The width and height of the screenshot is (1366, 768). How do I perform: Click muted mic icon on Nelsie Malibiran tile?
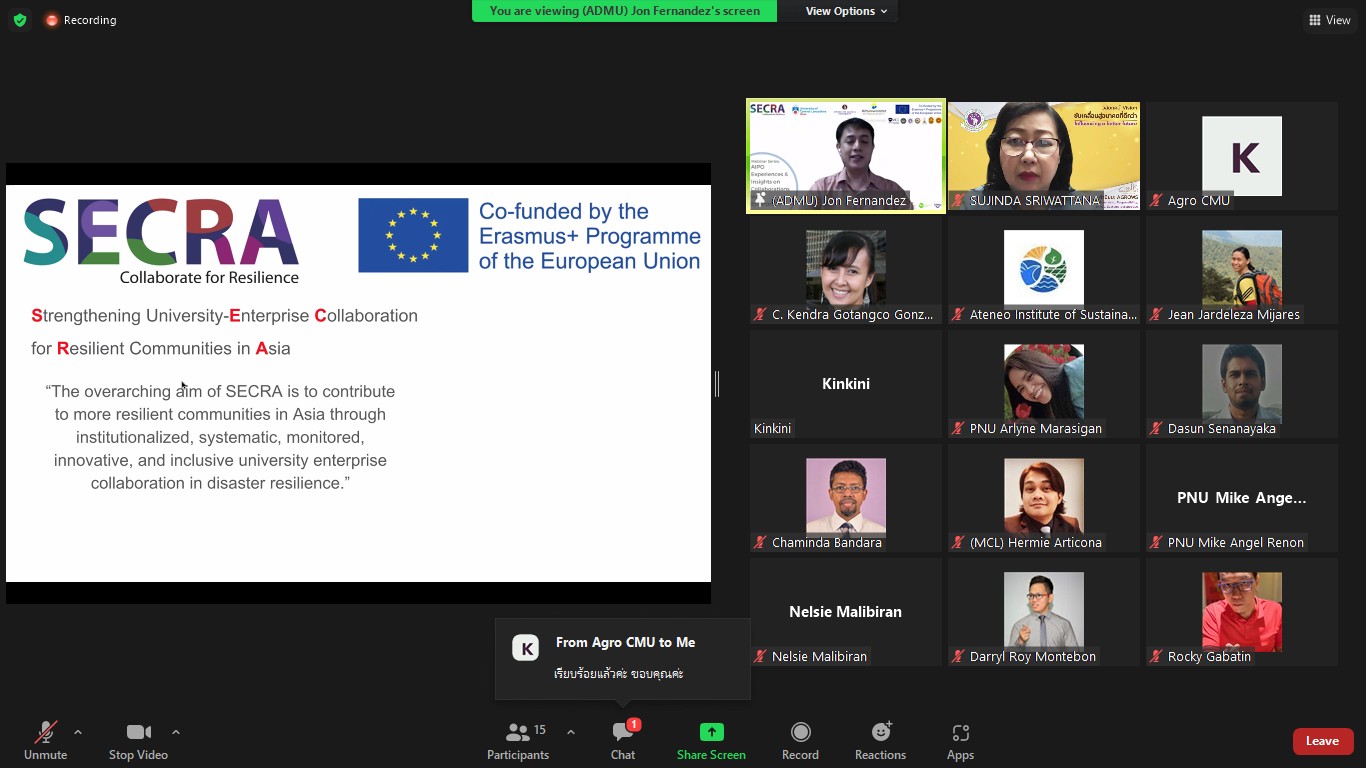761,657
